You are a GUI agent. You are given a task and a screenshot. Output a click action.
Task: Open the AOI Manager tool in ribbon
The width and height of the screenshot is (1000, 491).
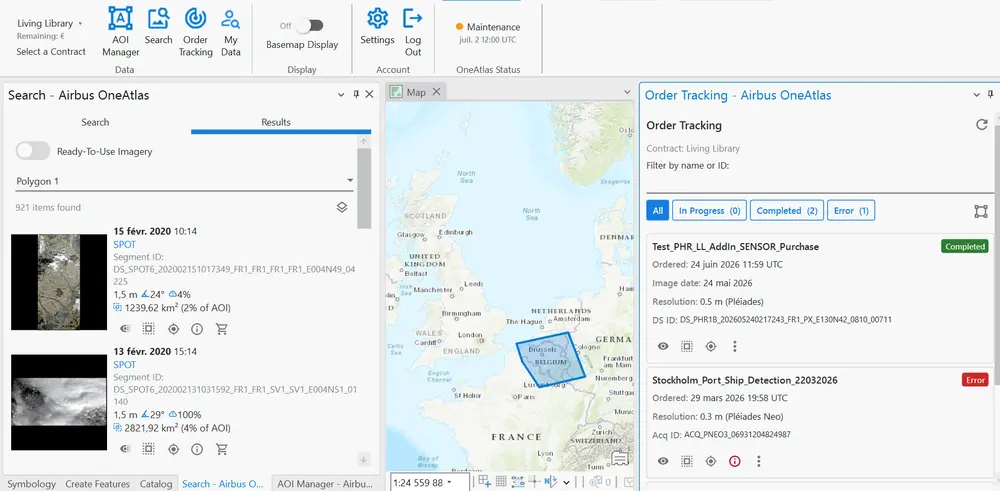point(121,31)
